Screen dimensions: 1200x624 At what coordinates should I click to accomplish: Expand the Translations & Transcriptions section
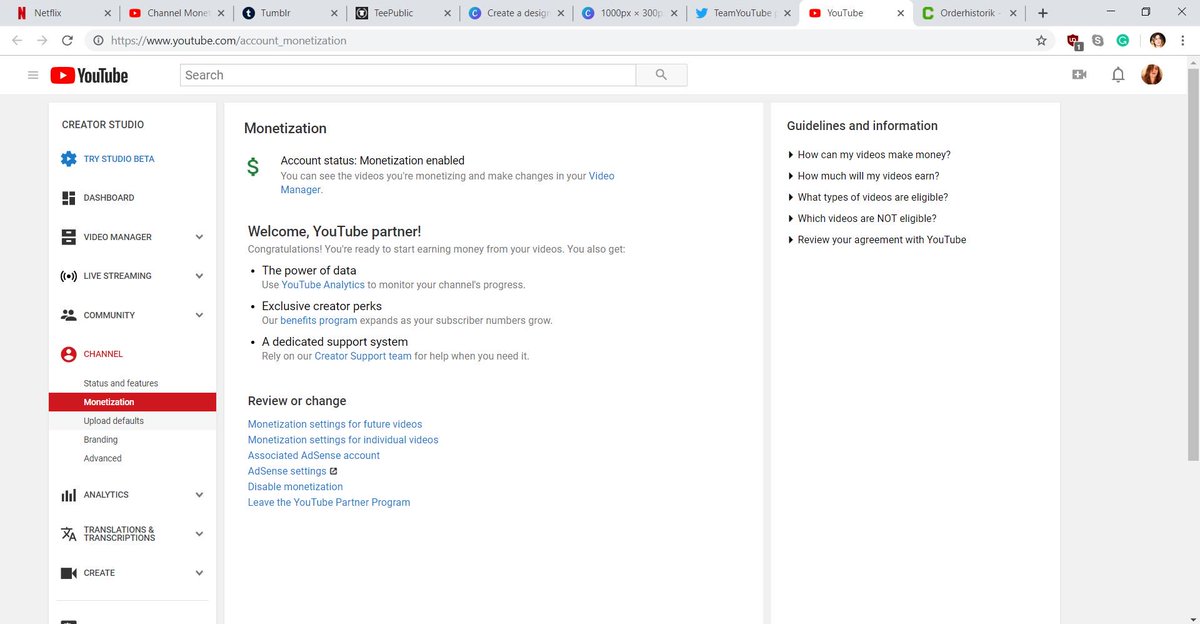tap(199, 534)
